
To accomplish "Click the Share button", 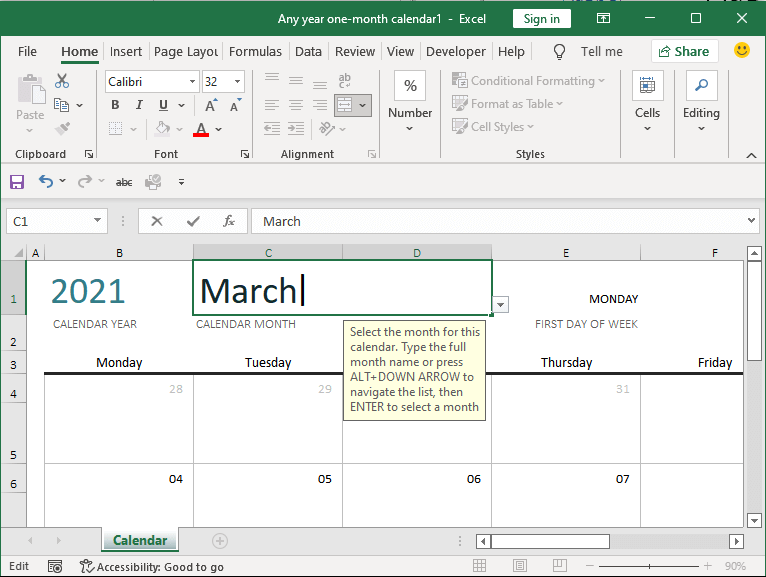I will tap(684, 51).
